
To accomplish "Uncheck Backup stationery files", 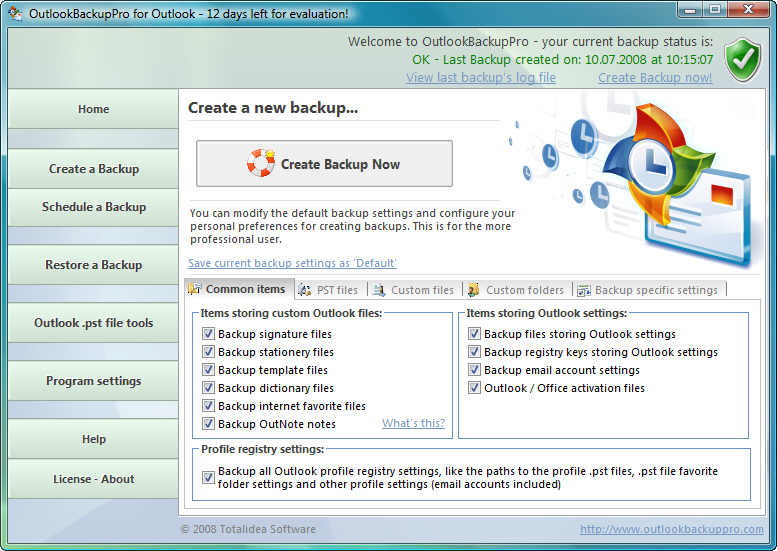I will tap(208, 352).
